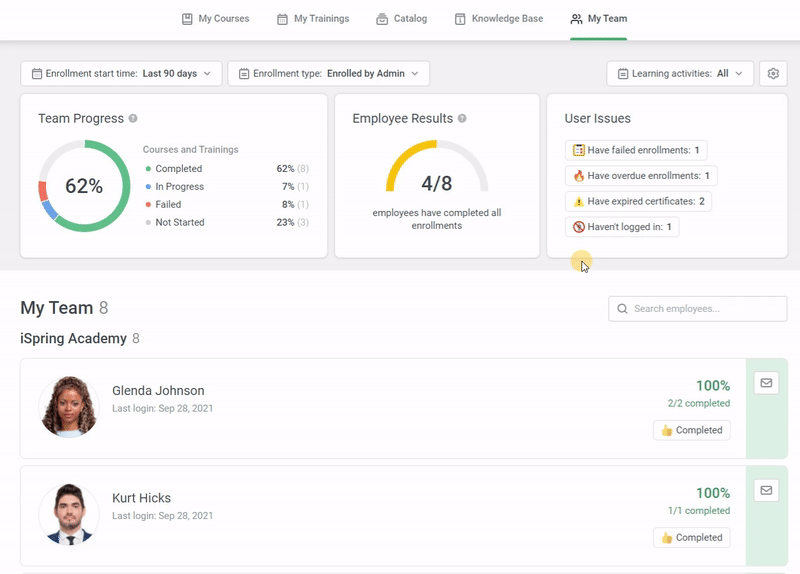Click the Team Progress help icon
The width and height of the screenshot is (800, 574).
pos(133,119)
